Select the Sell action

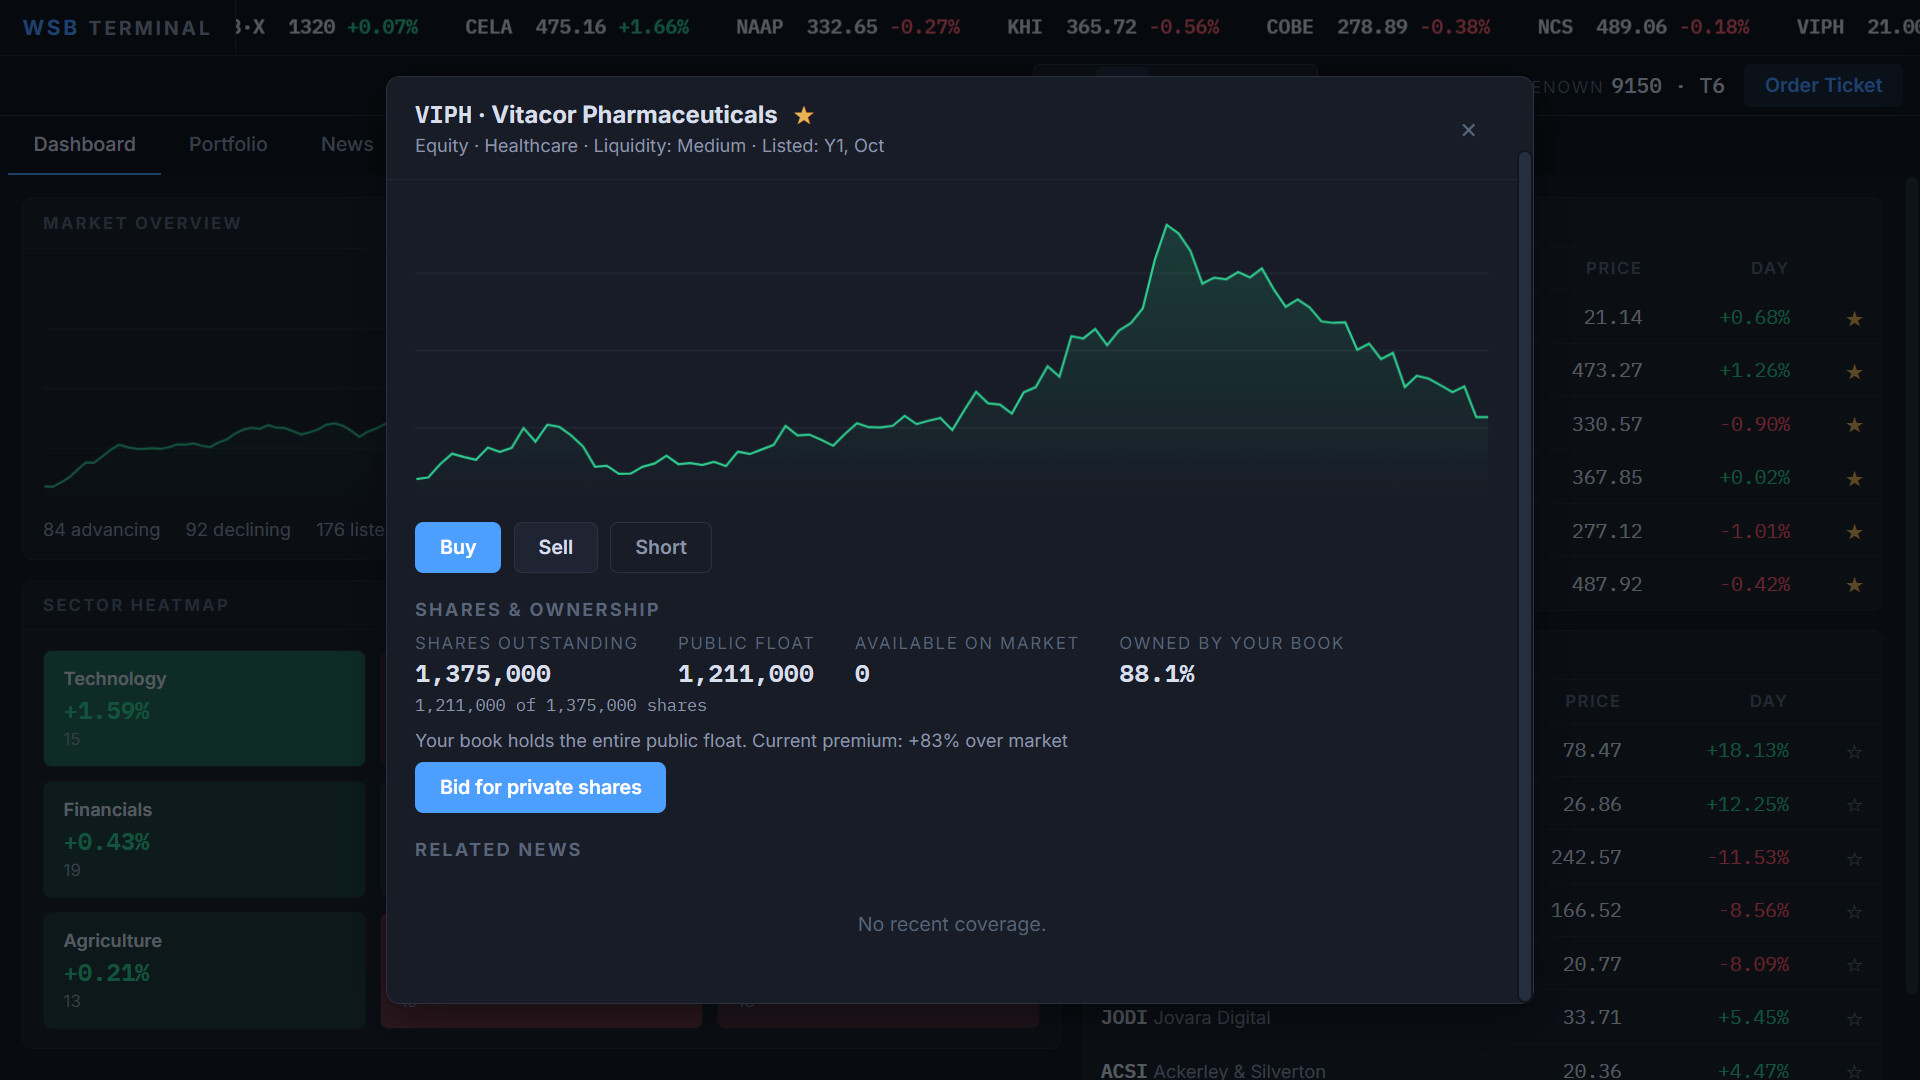(556, 547)
